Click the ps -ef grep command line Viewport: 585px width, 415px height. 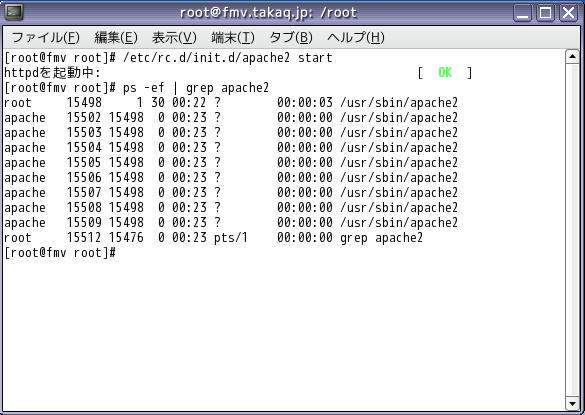point(137,88)
